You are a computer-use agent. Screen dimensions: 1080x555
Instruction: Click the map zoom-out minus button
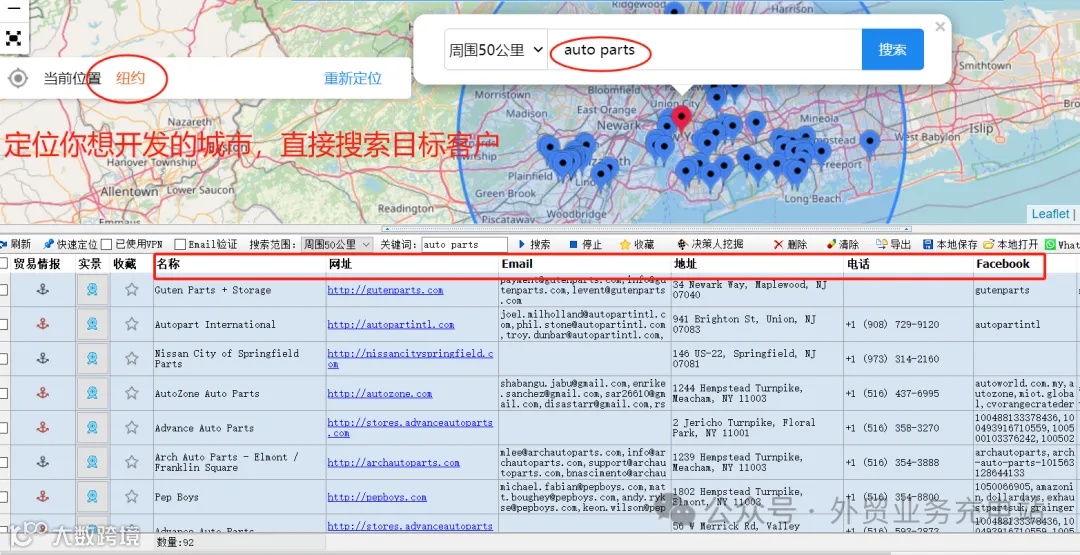click(13, 9)
